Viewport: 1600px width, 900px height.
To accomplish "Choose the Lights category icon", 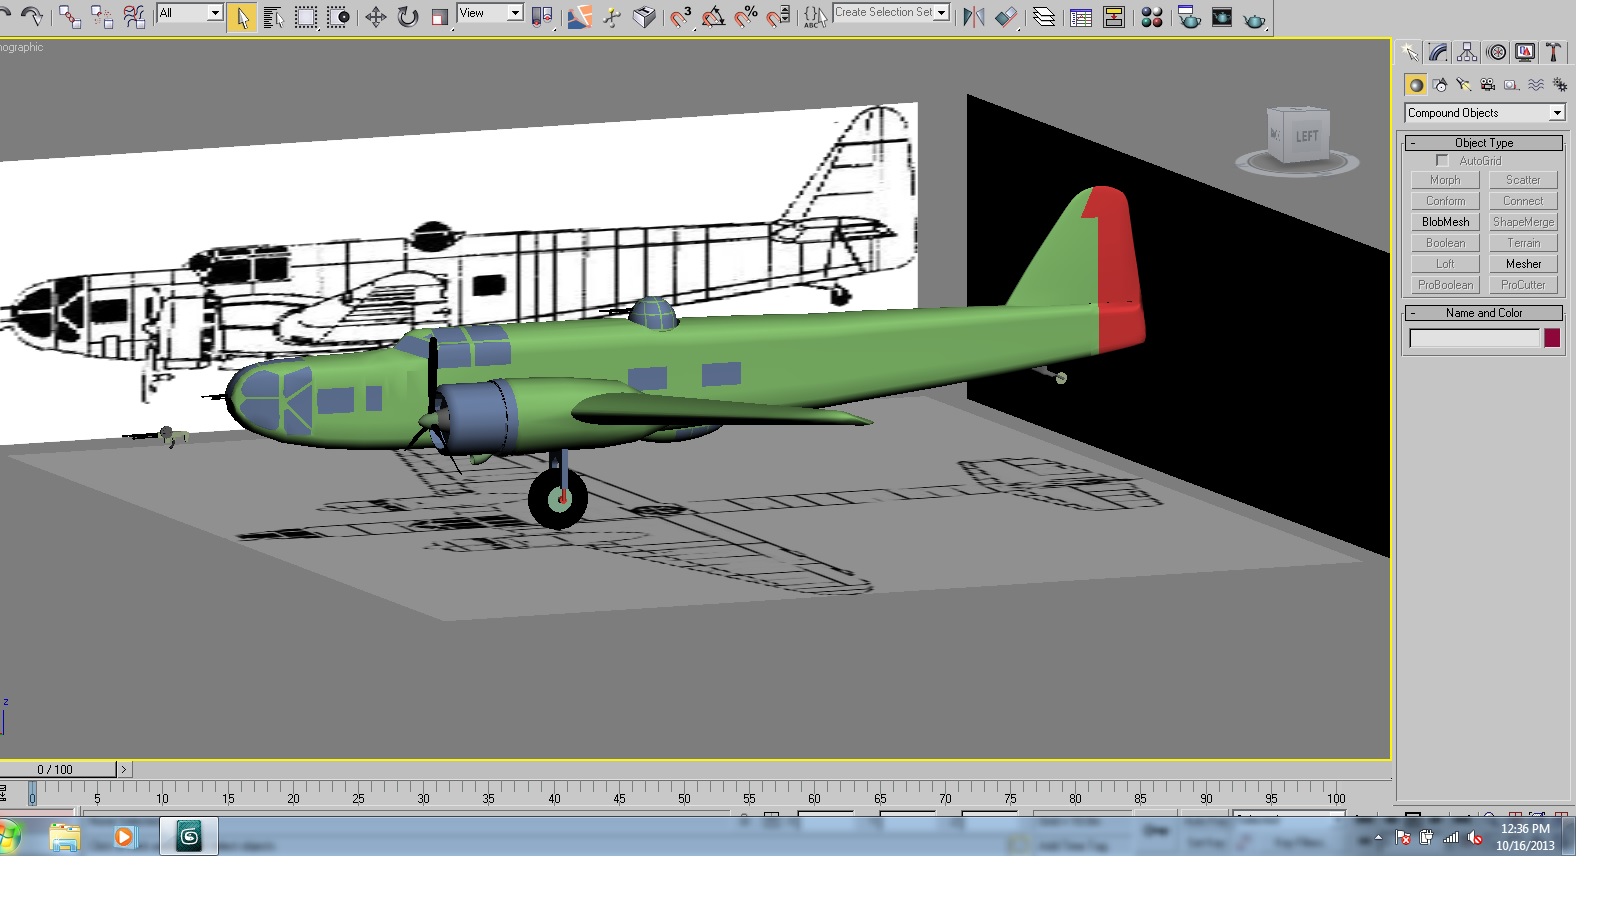I will click(x=1464, y=85).
